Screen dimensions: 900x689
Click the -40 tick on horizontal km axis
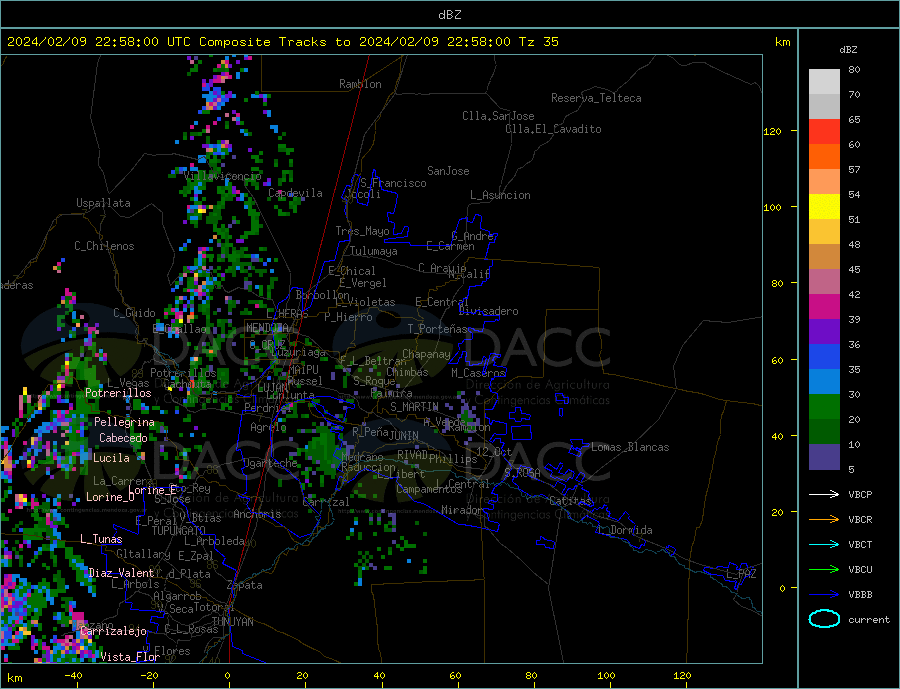coord(73,676)
